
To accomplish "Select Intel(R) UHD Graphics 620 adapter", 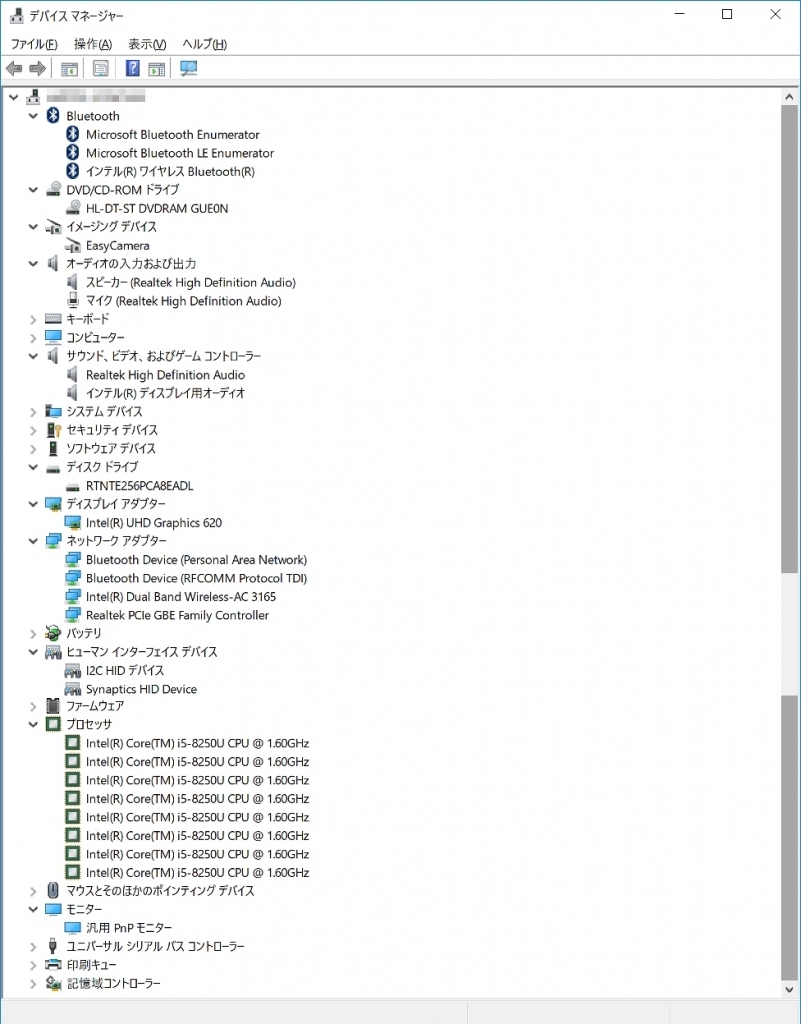I will pos(153,522).
